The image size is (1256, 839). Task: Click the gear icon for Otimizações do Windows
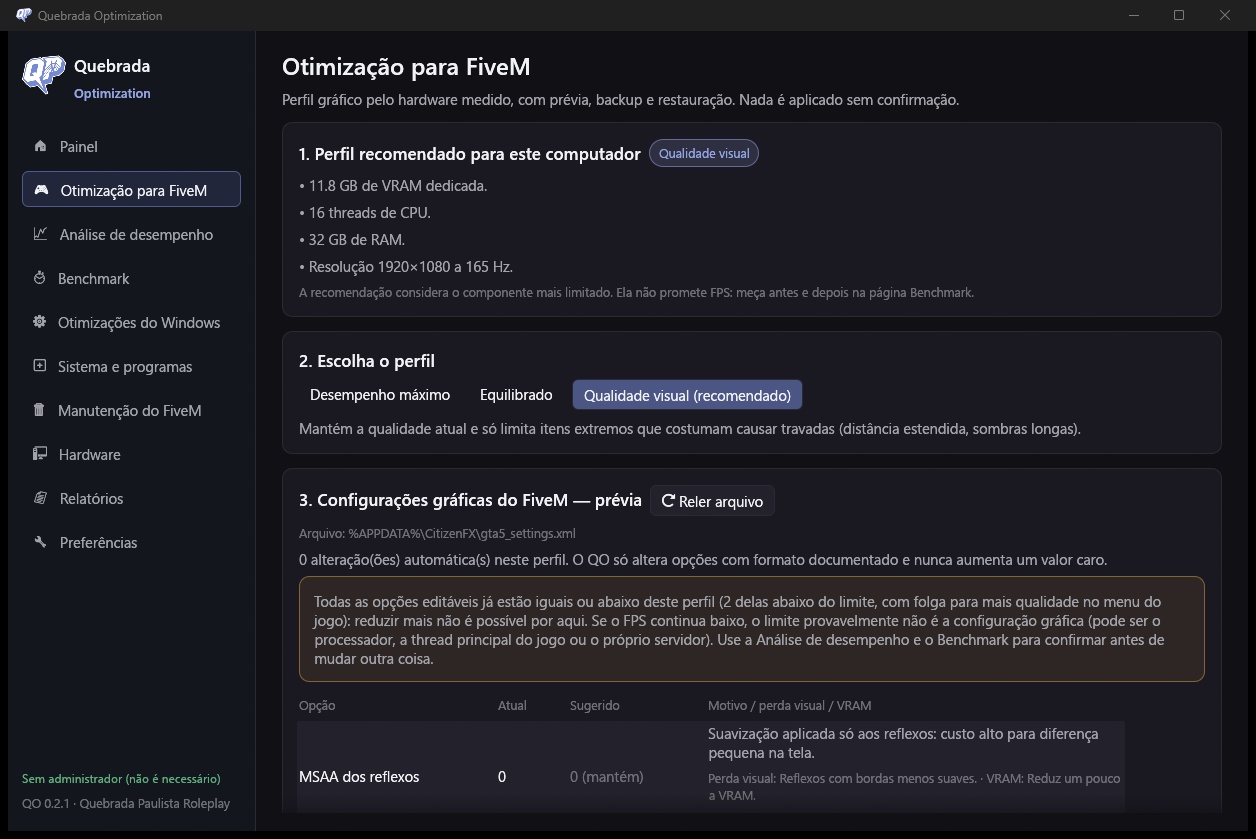point(40,322)
